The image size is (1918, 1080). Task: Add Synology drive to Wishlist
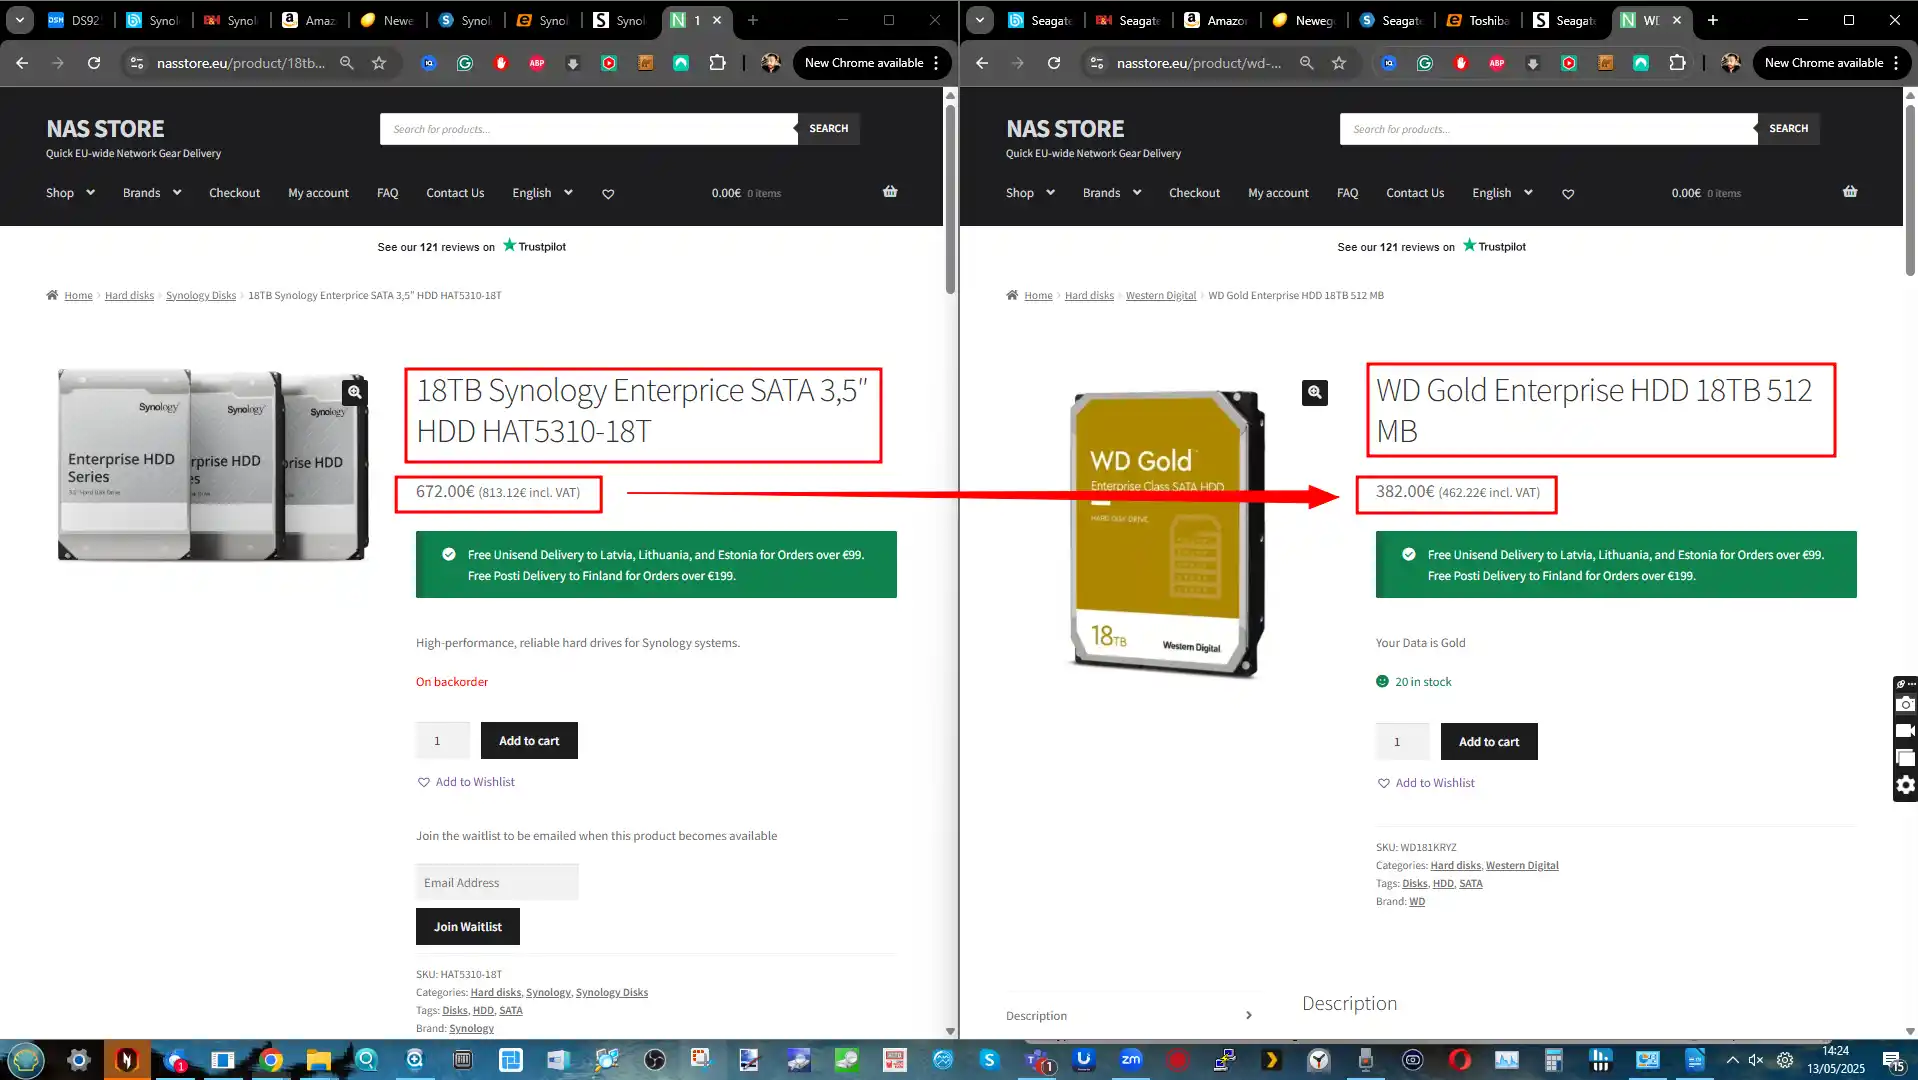pyautogui.click(x=466, y=782)
